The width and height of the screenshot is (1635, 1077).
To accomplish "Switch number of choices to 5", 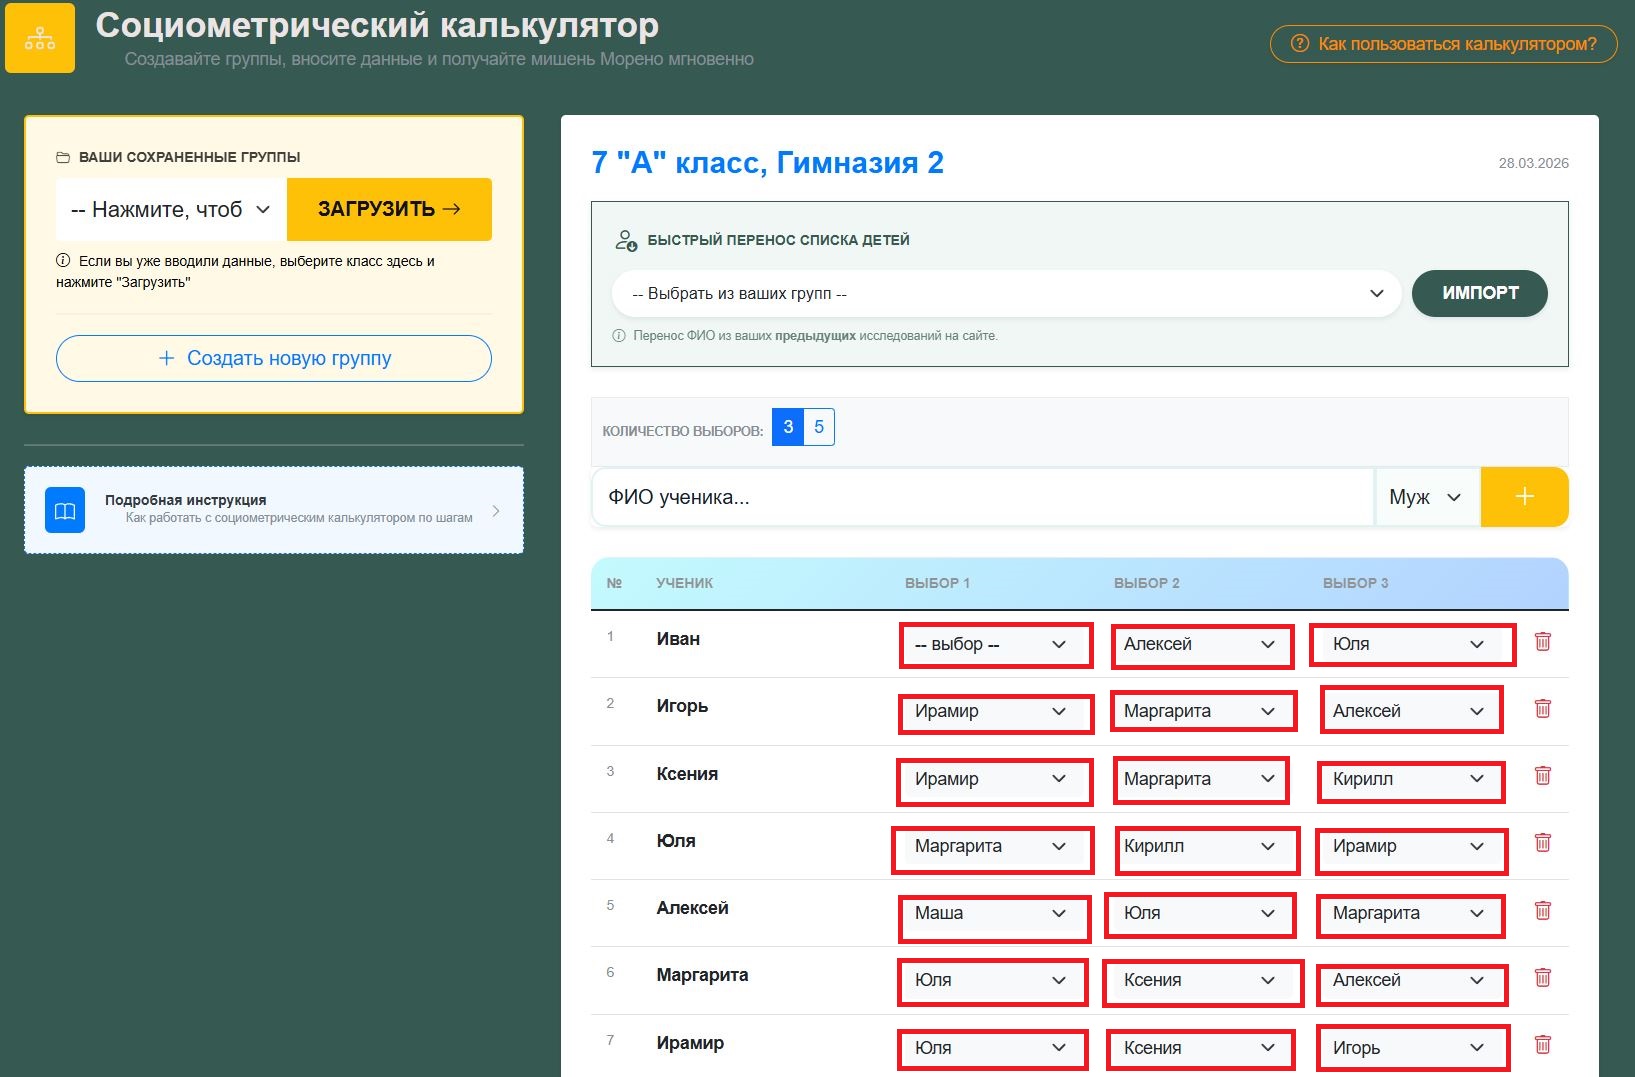I will 819,427.
